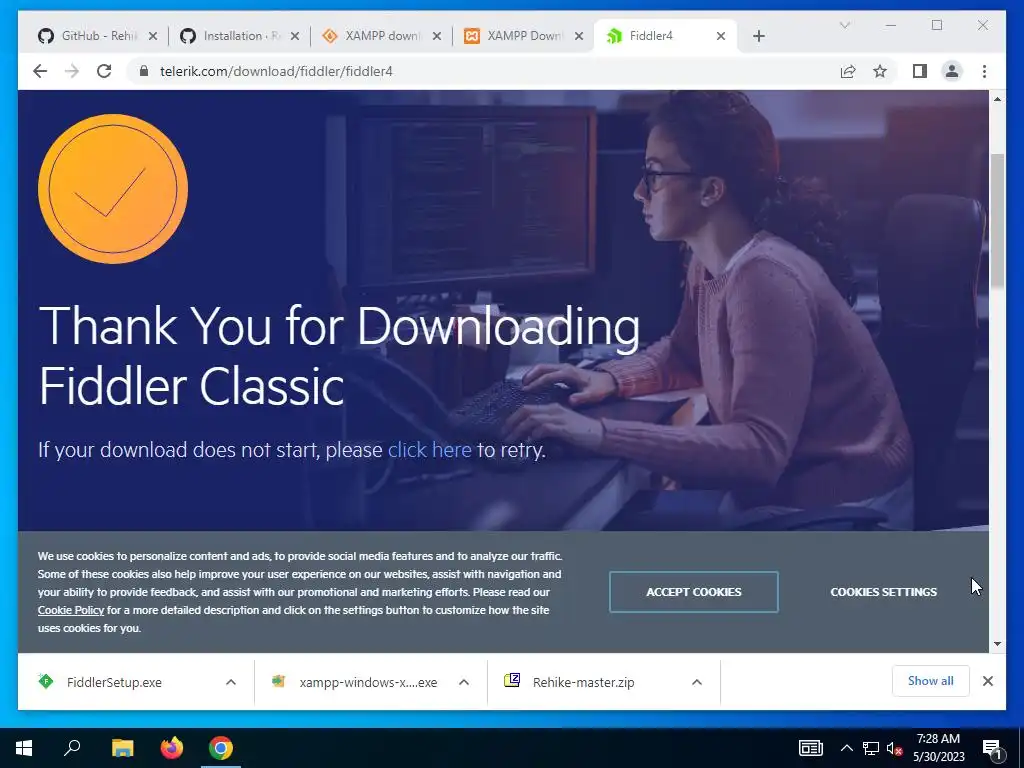The image size is (1024, 768).
Task: Open Chrome side panel icon
Action: point(920,71)
